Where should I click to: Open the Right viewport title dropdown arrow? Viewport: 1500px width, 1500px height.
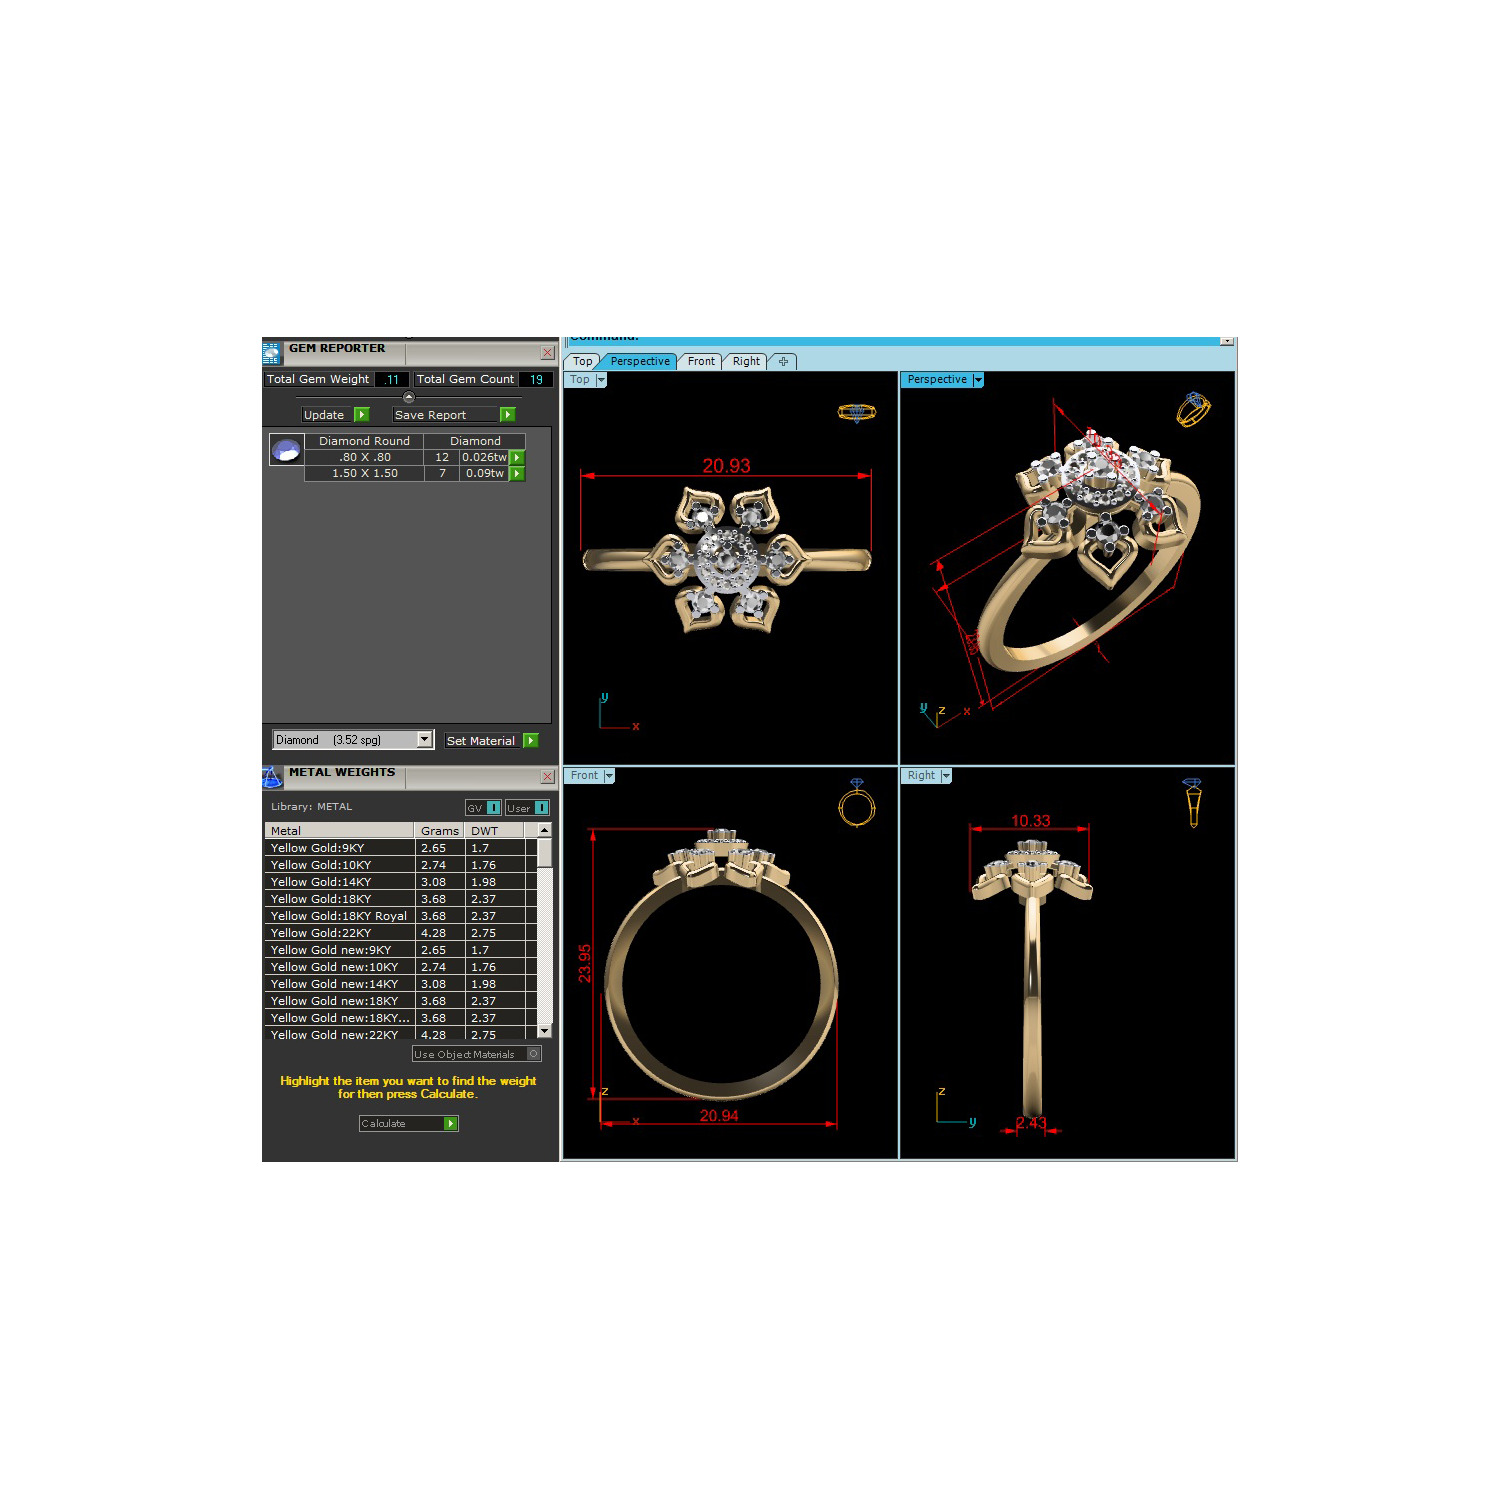coord(946,776)
